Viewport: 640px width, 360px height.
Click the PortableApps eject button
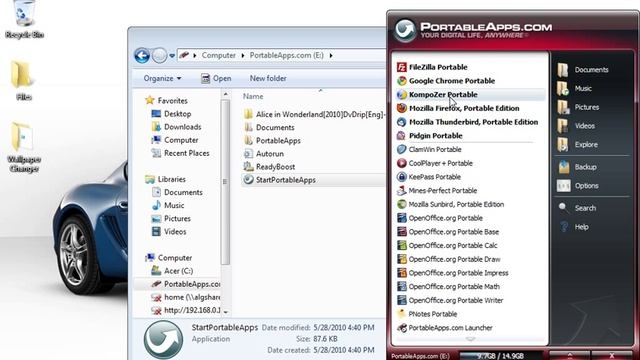click(569, 356)
